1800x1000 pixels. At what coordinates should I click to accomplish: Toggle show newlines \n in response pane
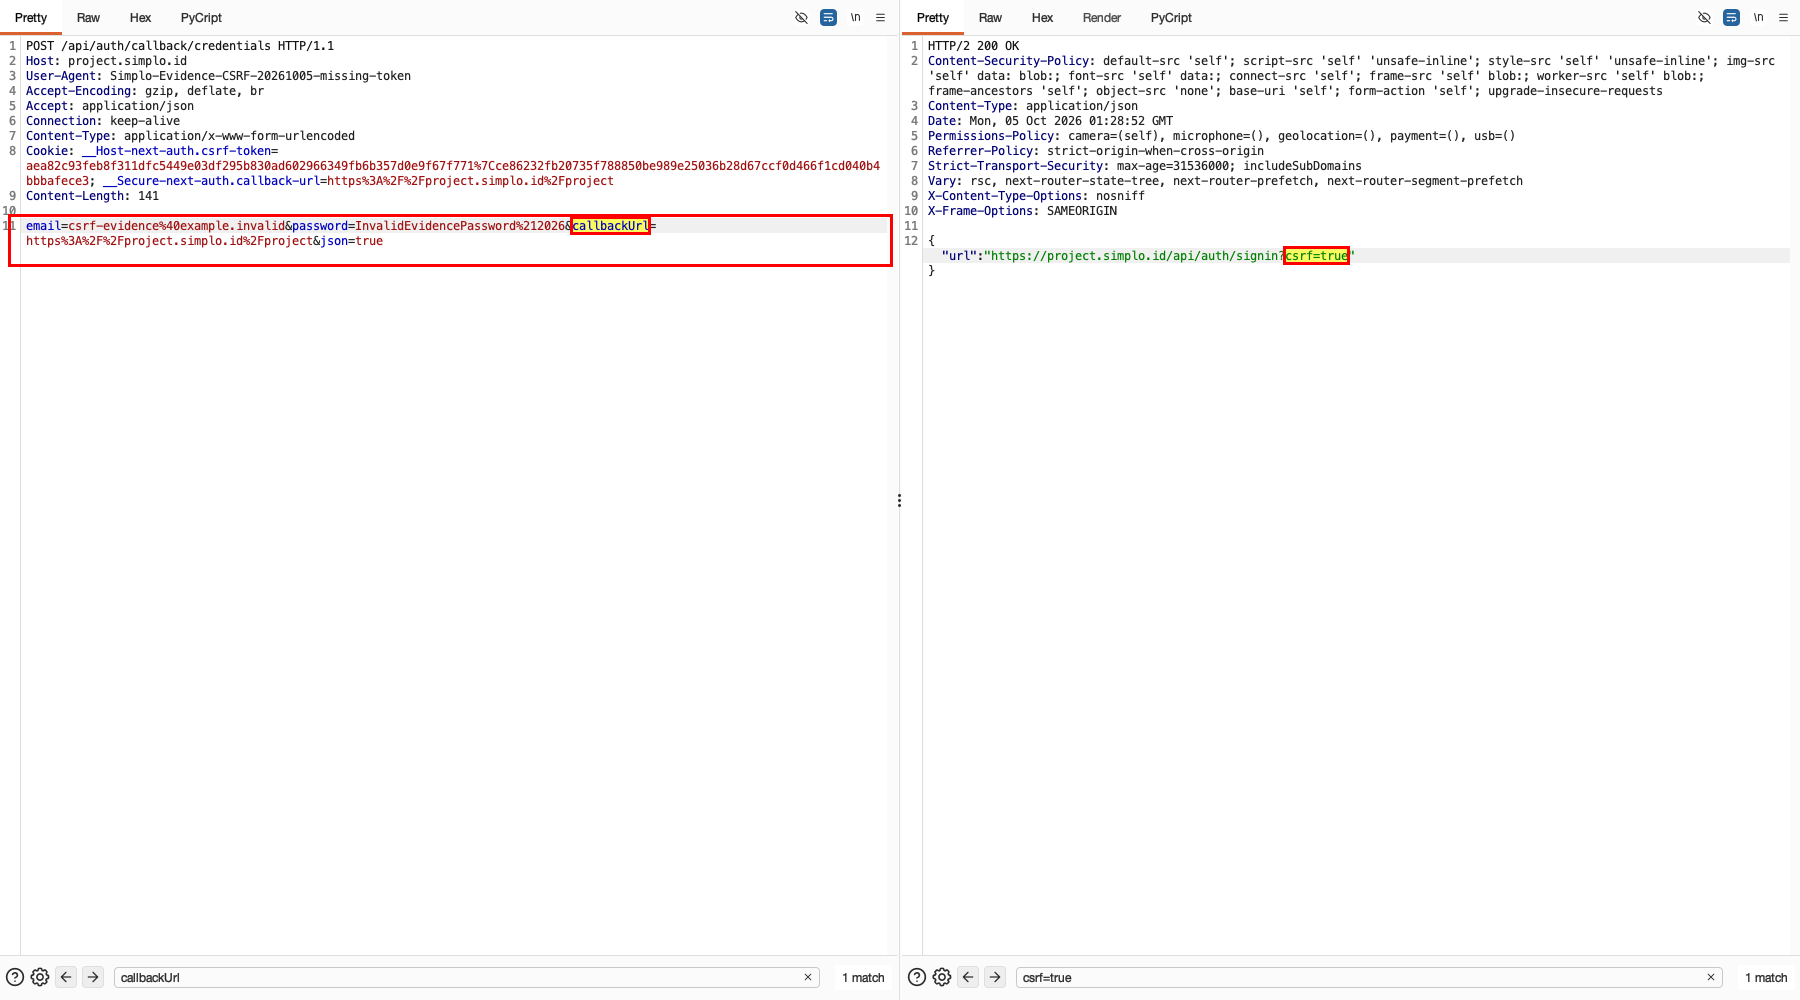1758,17
